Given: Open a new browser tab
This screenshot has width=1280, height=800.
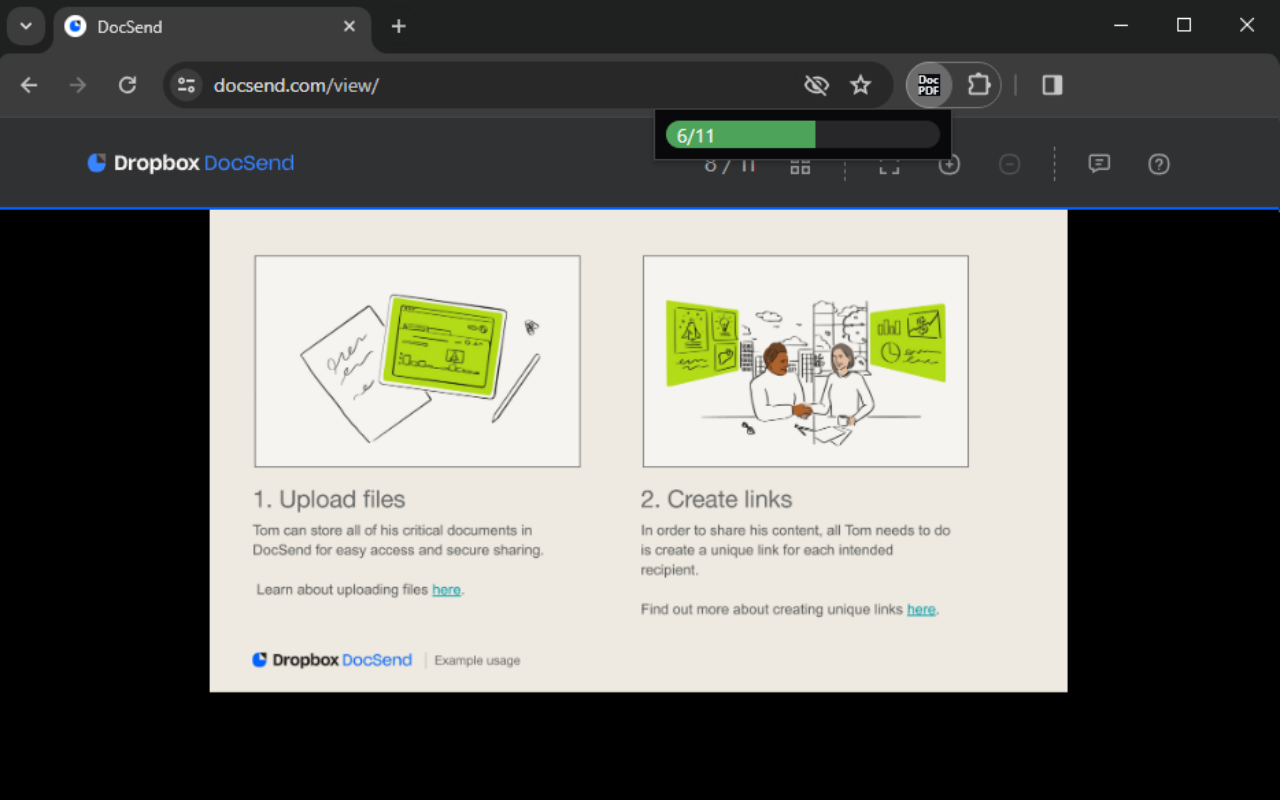Looking at the screenshot, I should [399, 26].
